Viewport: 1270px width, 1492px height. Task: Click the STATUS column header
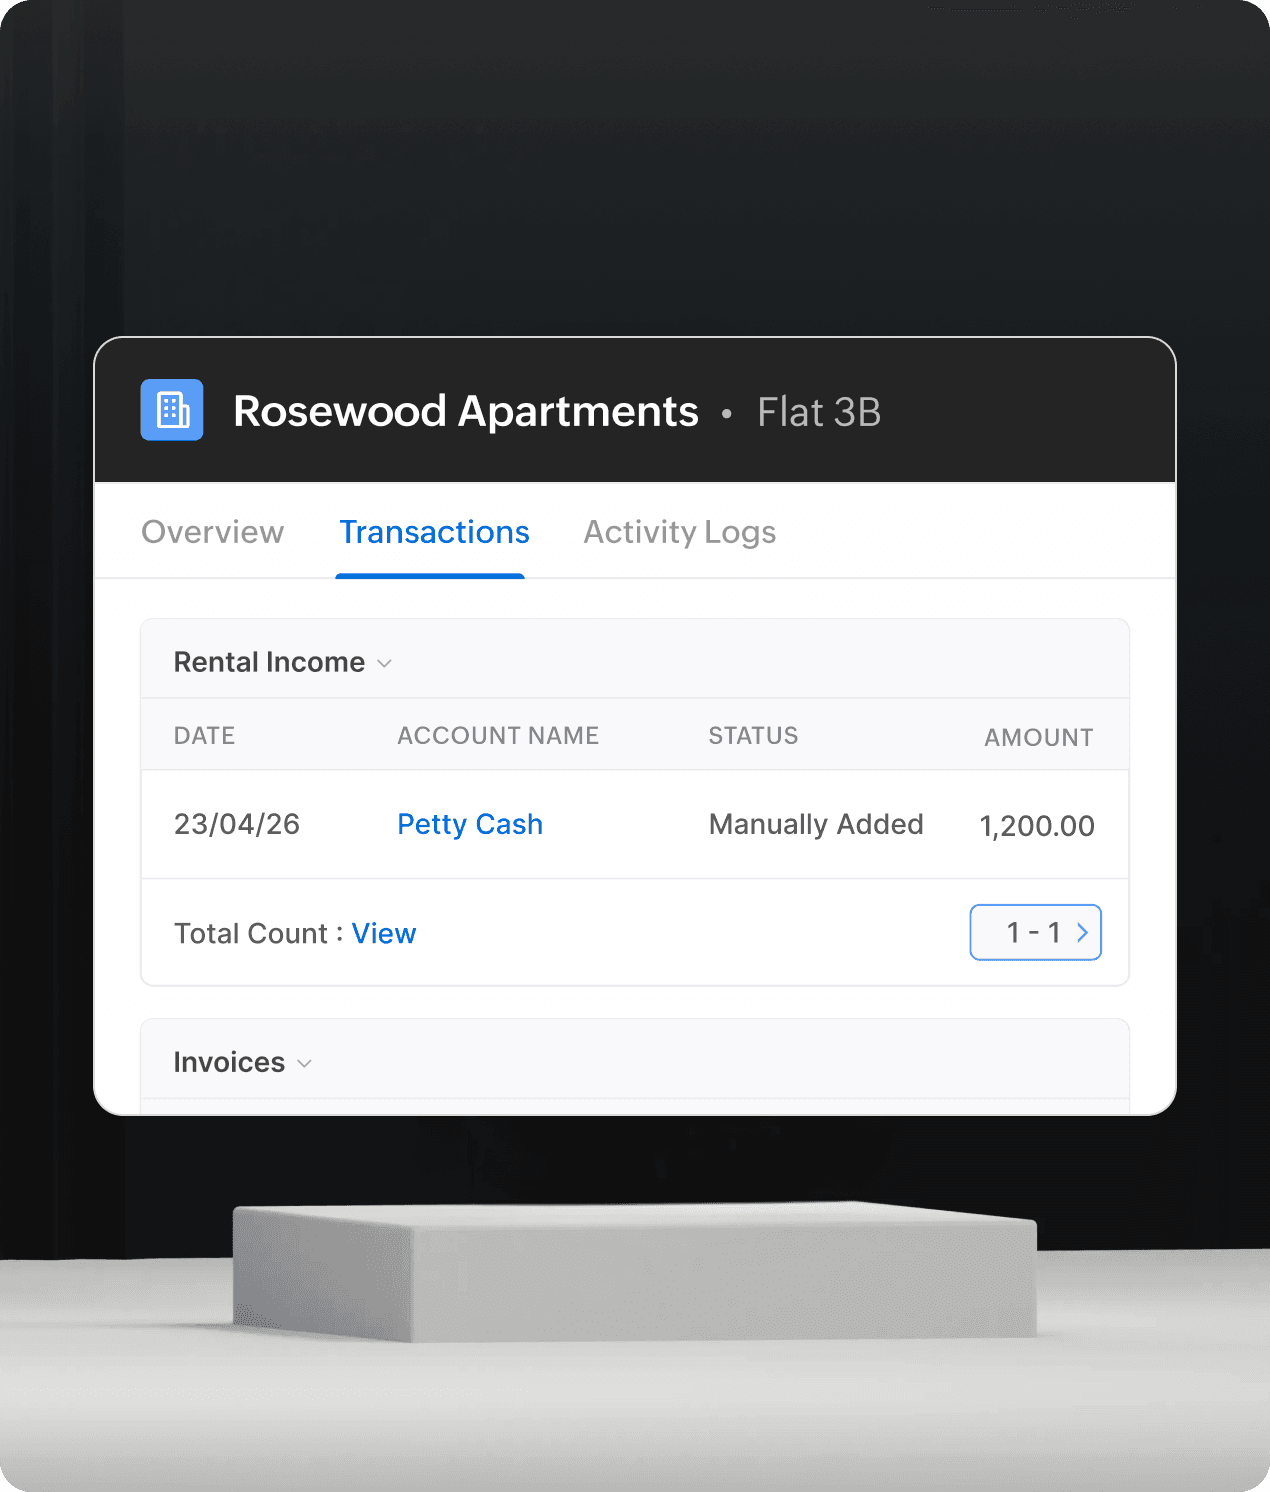coord(753,736)
